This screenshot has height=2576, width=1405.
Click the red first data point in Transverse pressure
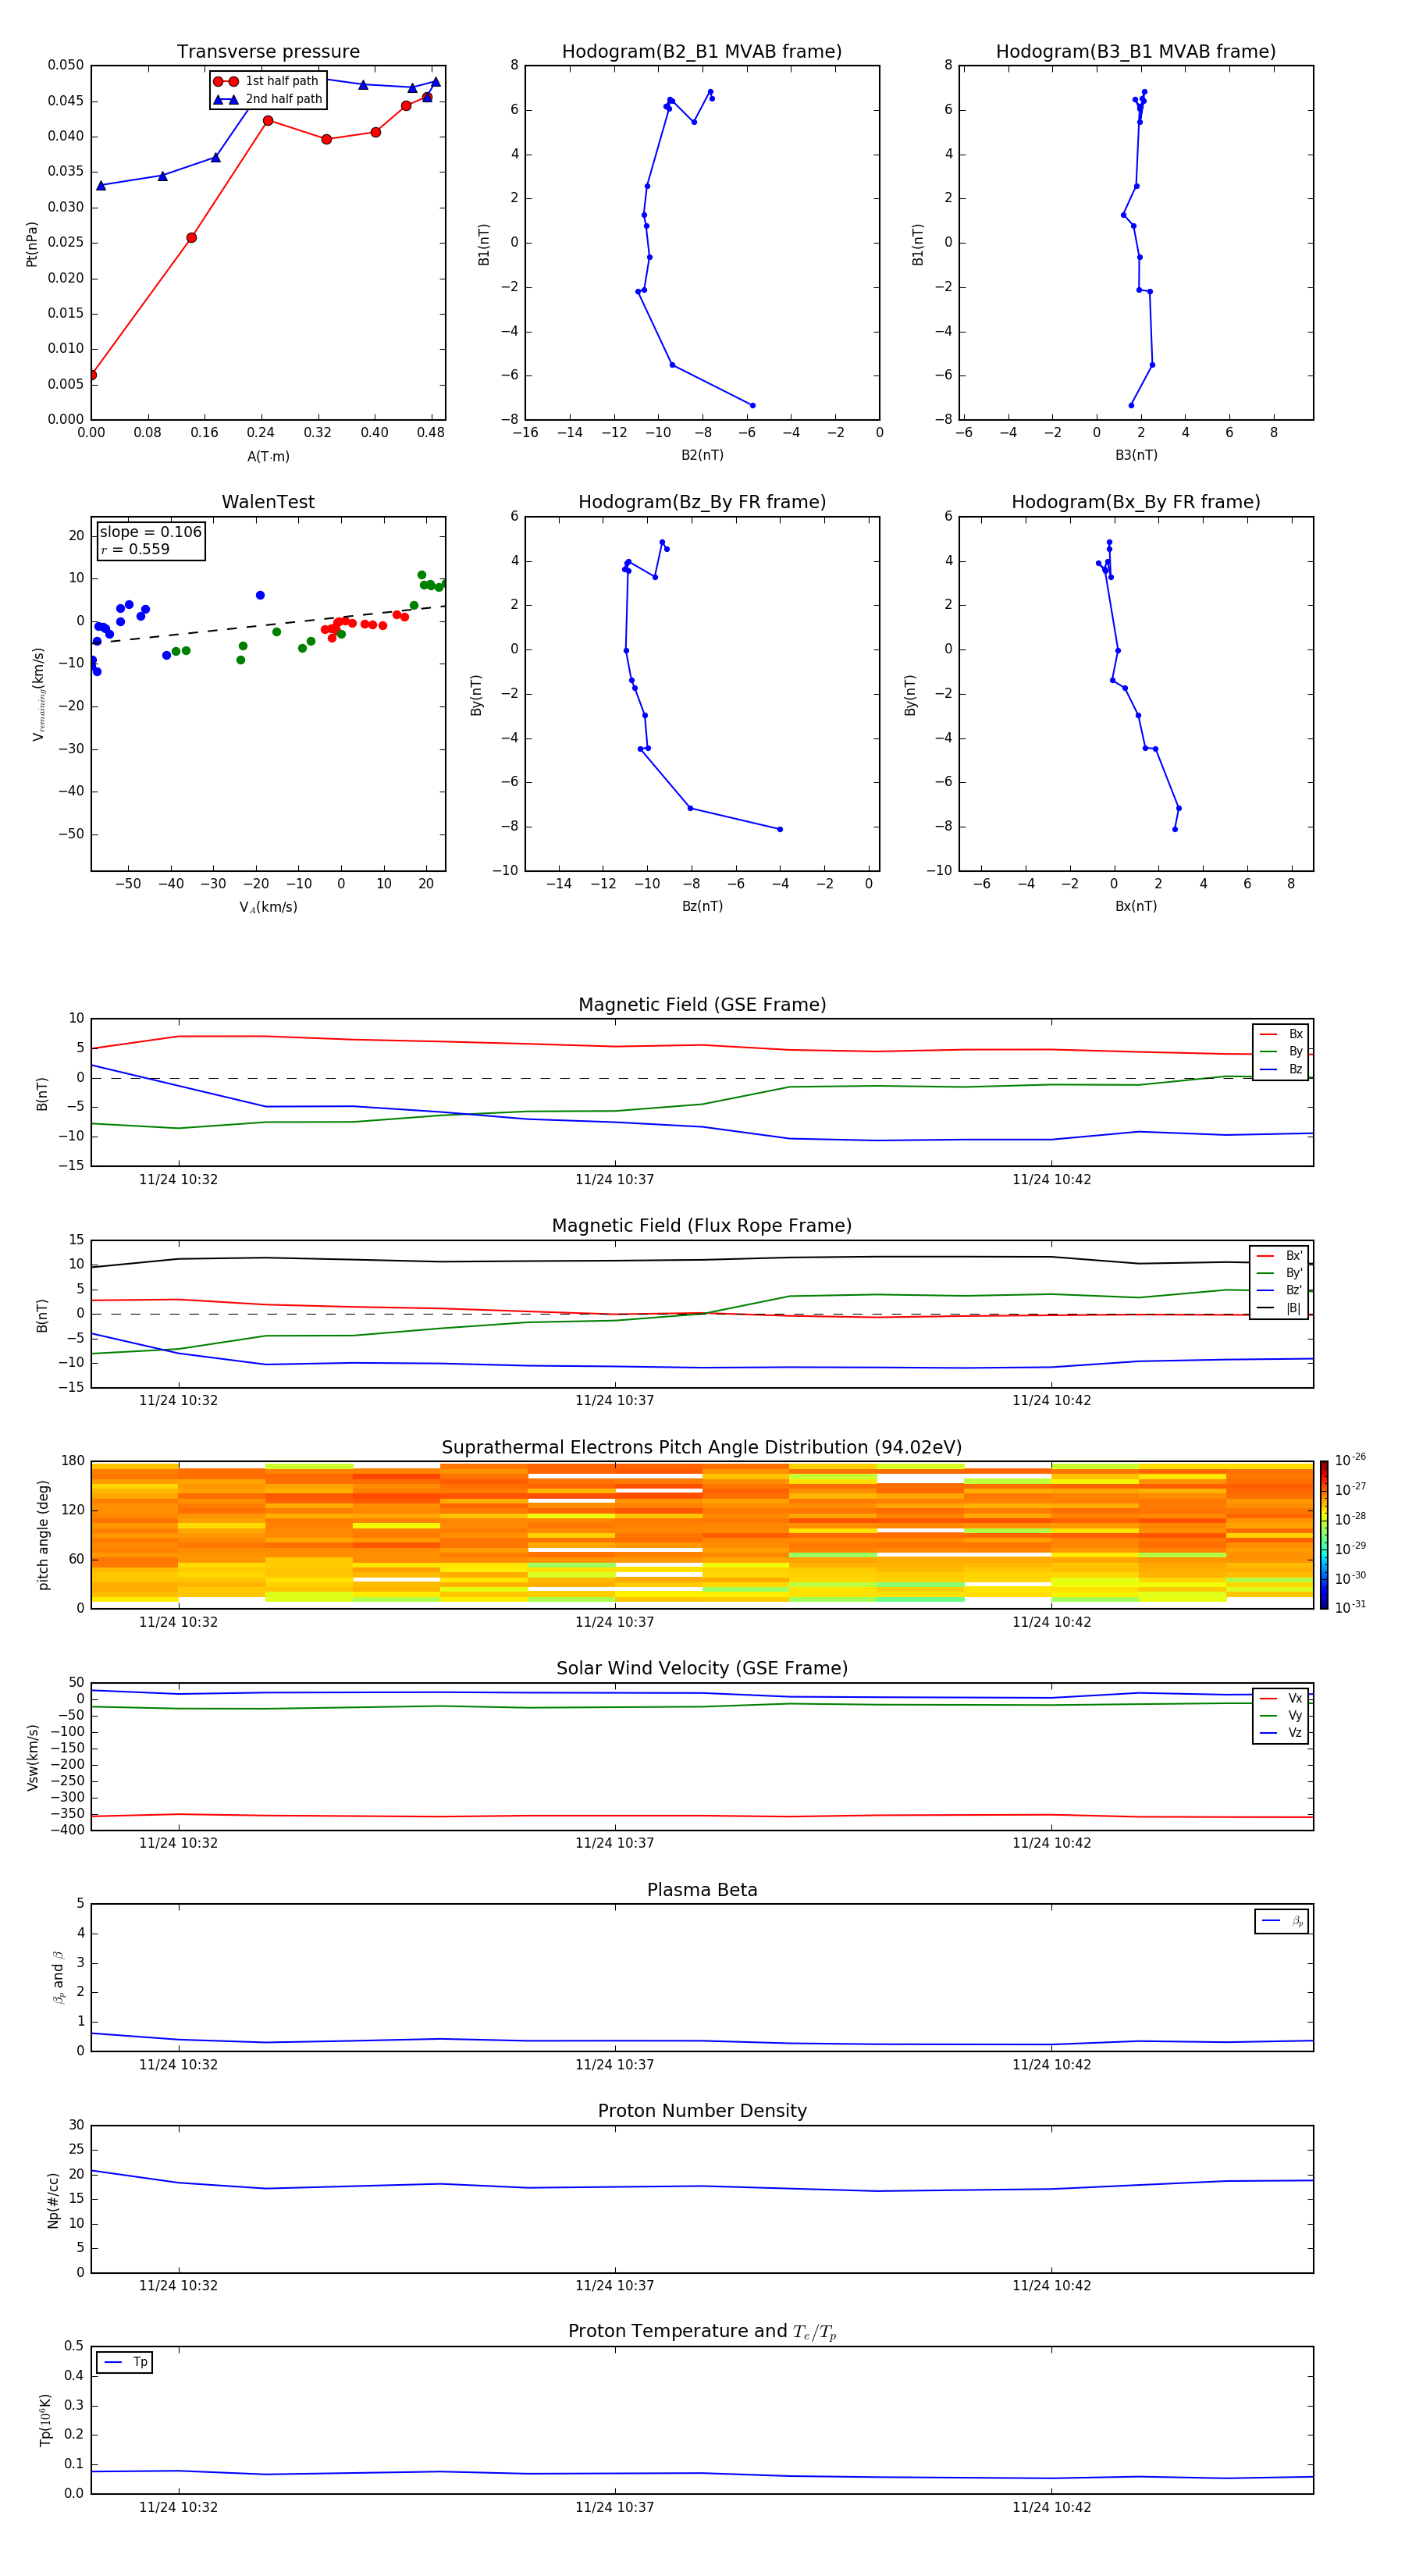[92, 375]
